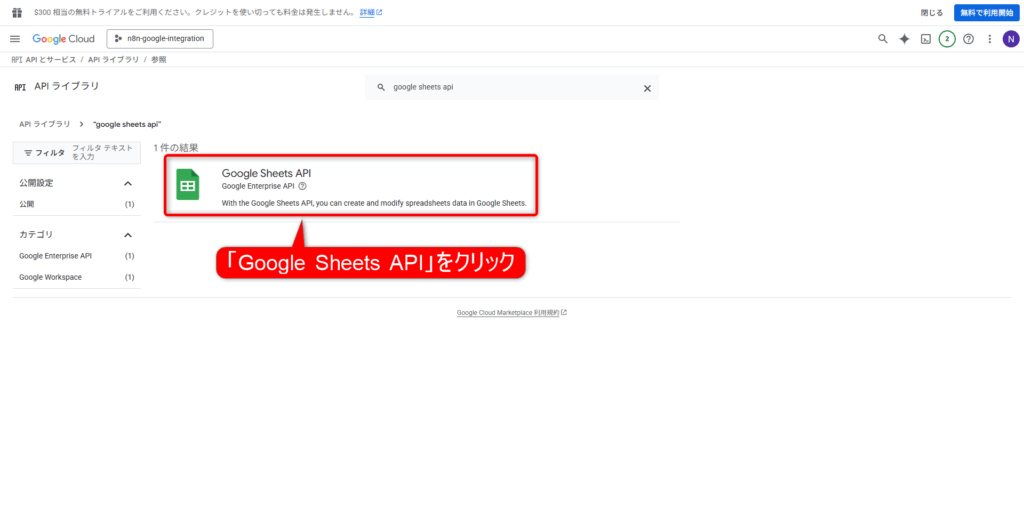Open the n8n-google-integration project selector

(x=160, y=39)
